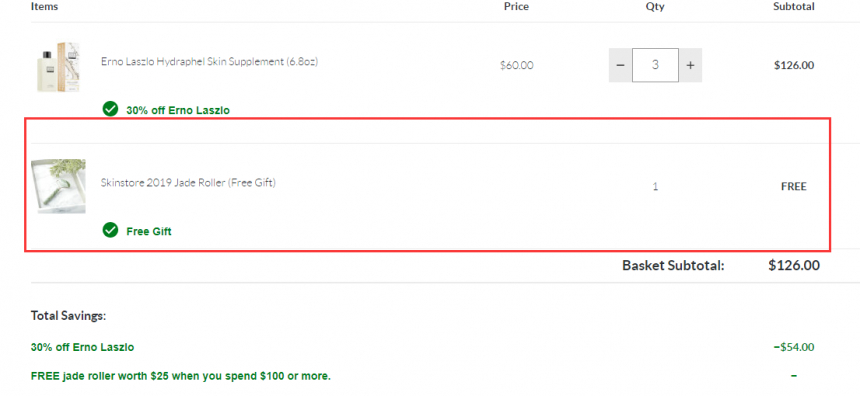The height and width of the screenshot is (396, 860).
Task: Open Skinstore 2019 Jade Roller product link
Action: coord(188,183)
